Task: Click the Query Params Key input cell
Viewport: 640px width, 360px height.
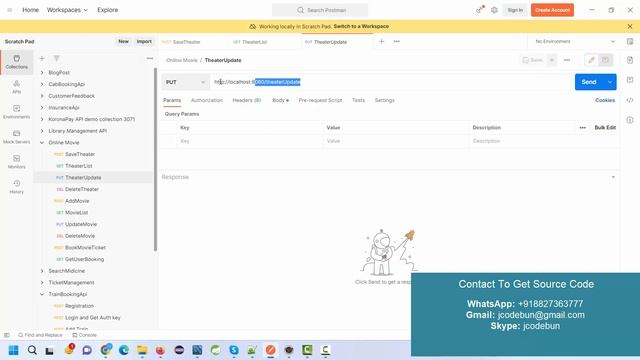Action: tap(250, 141)
